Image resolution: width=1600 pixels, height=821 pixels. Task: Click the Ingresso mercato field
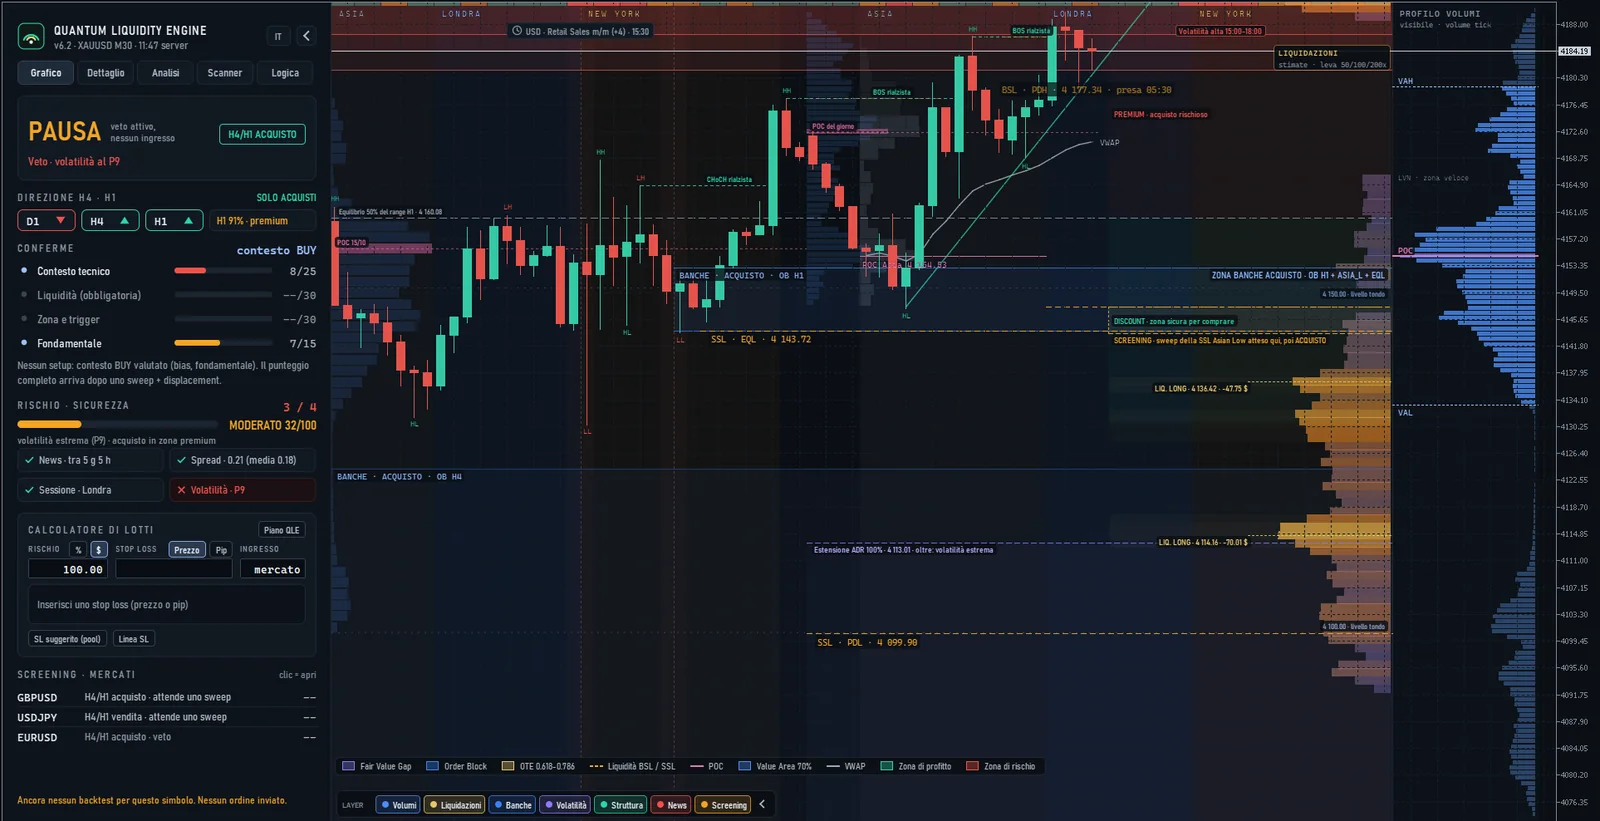click(273, 569)
